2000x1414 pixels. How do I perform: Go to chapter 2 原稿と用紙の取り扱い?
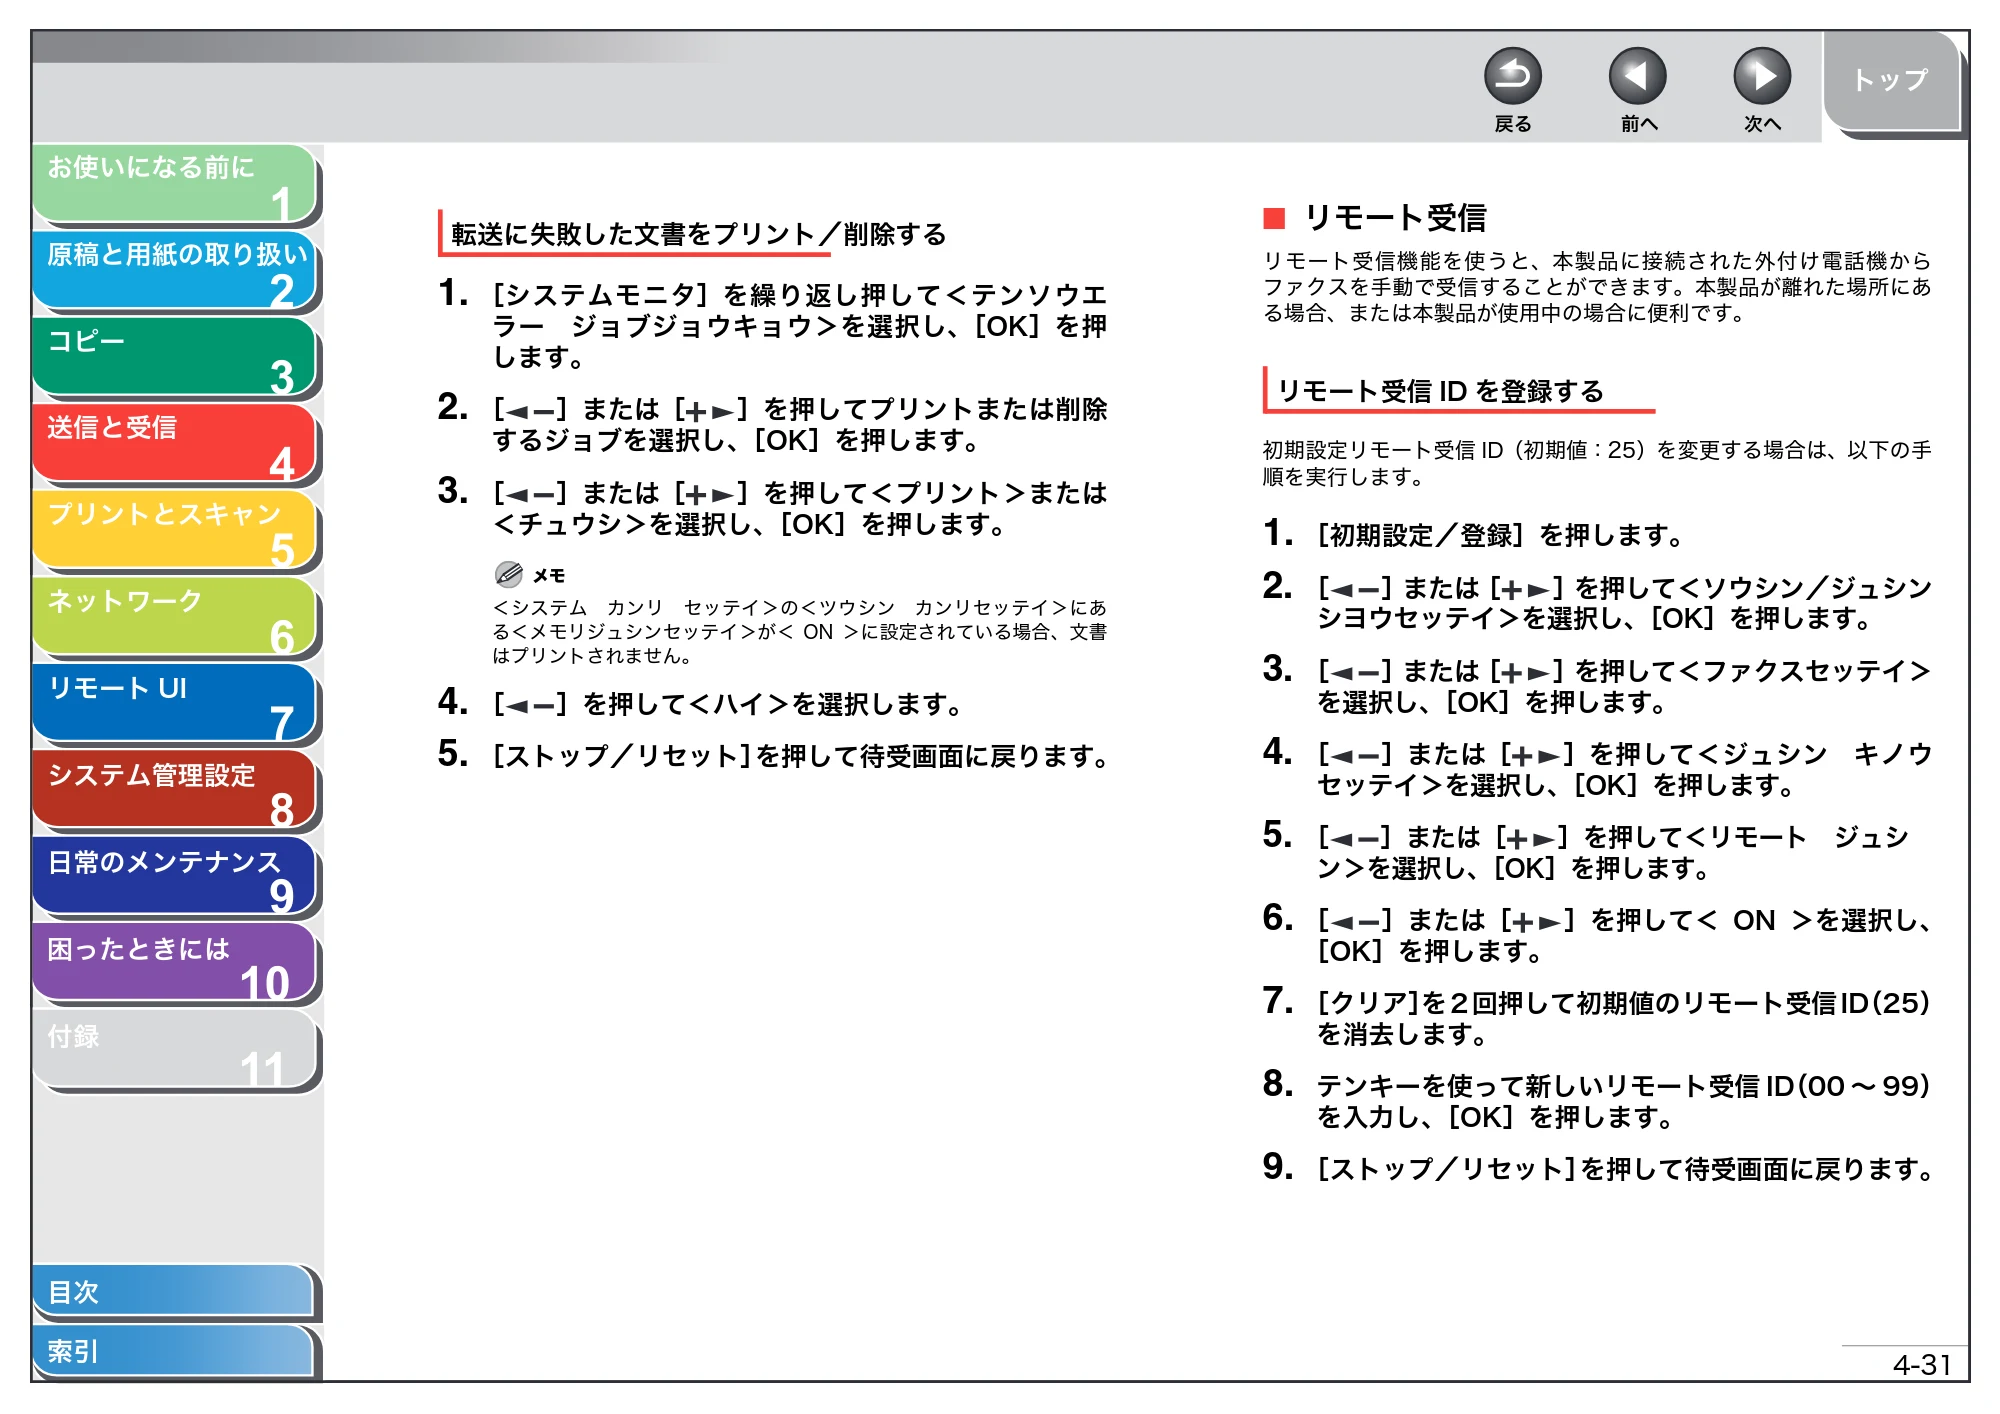click(x=176, y=271)
